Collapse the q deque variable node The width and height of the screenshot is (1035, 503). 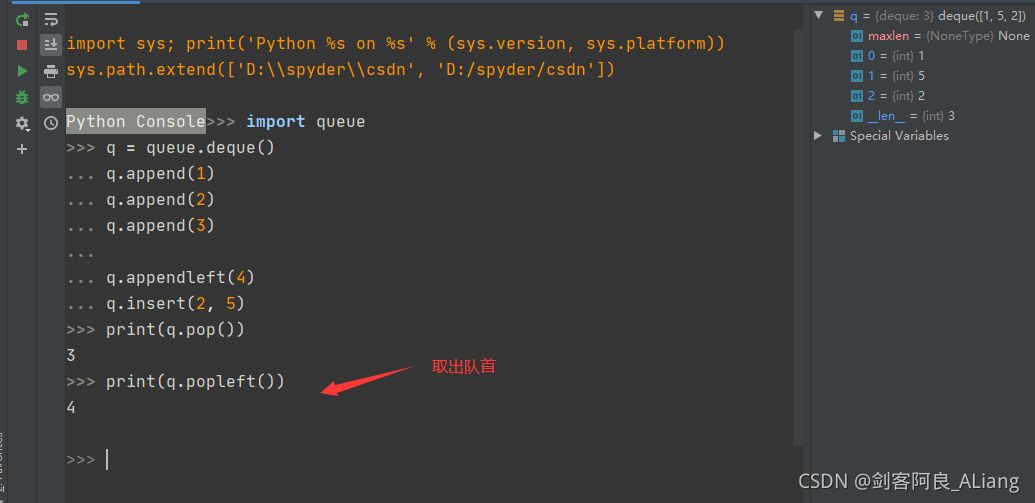coord(818,15)
